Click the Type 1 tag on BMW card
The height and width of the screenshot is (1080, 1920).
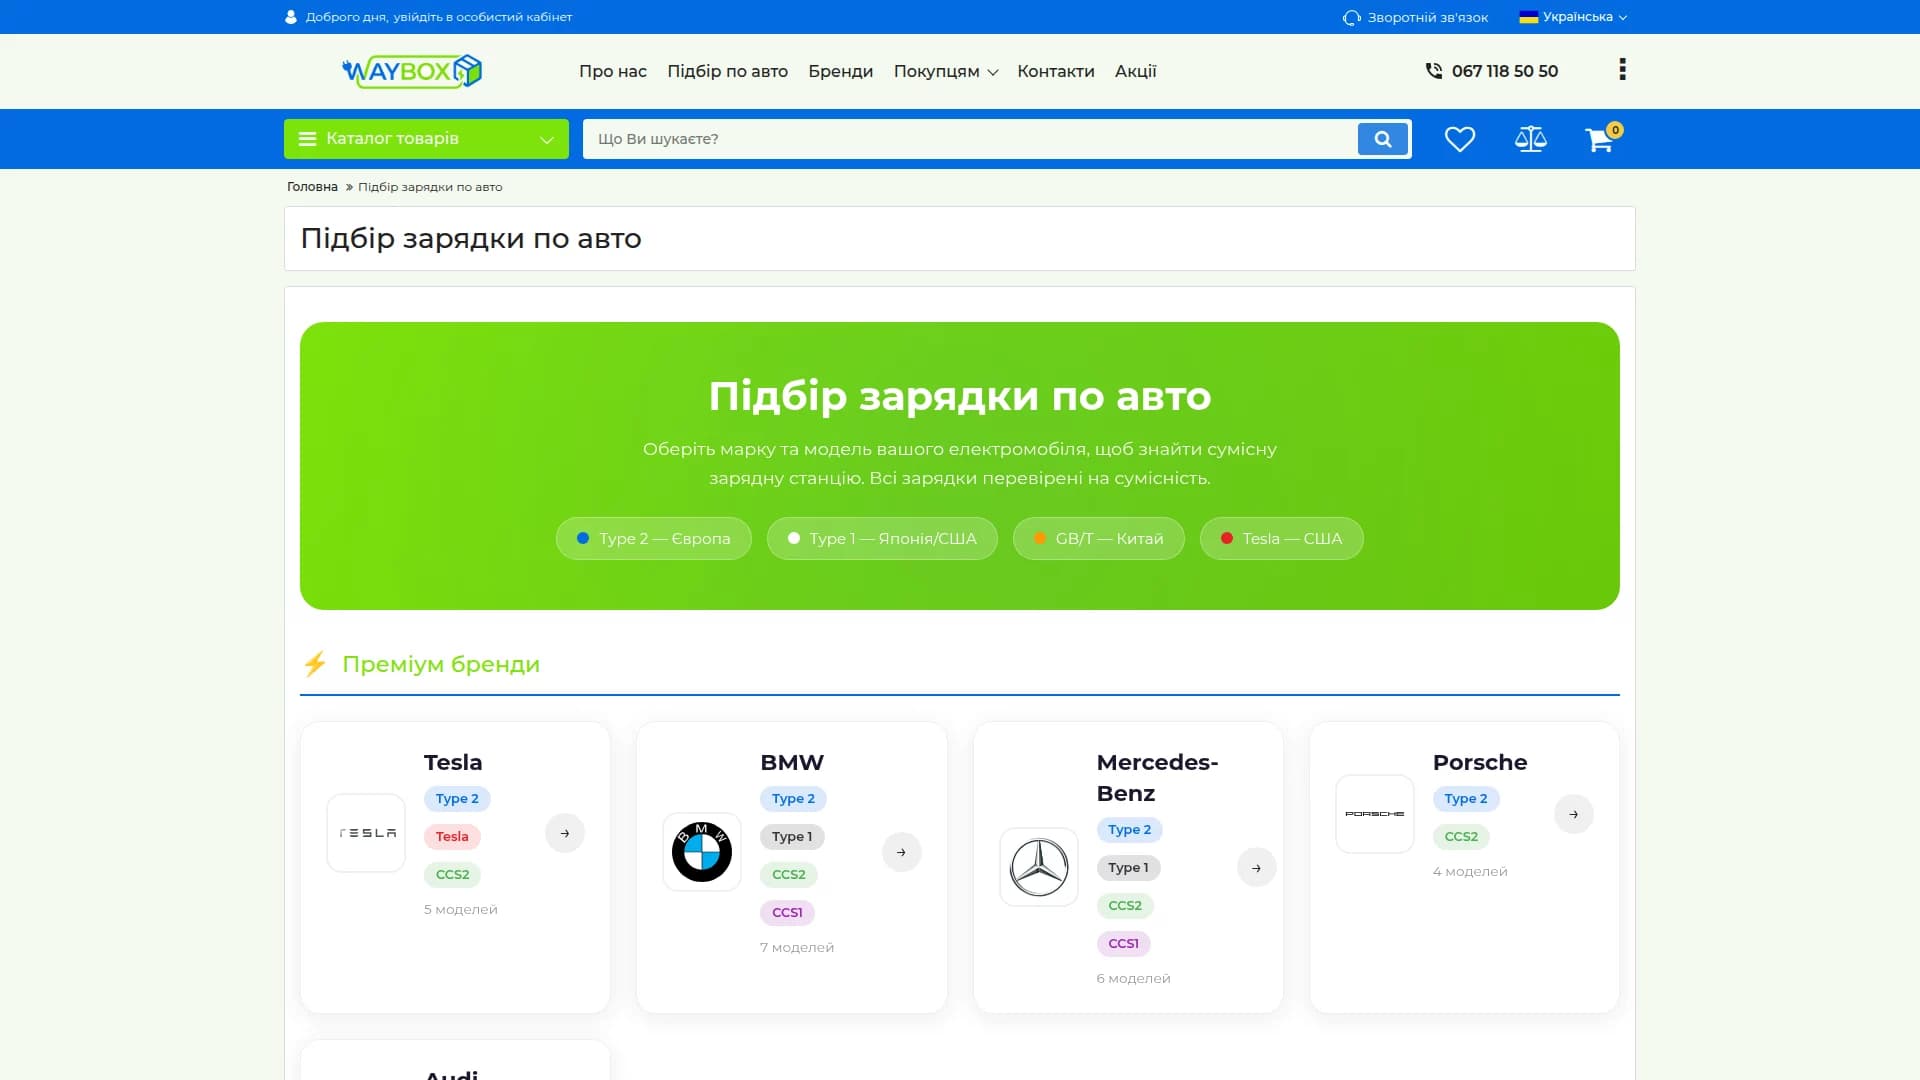click(x=792, y=837)
